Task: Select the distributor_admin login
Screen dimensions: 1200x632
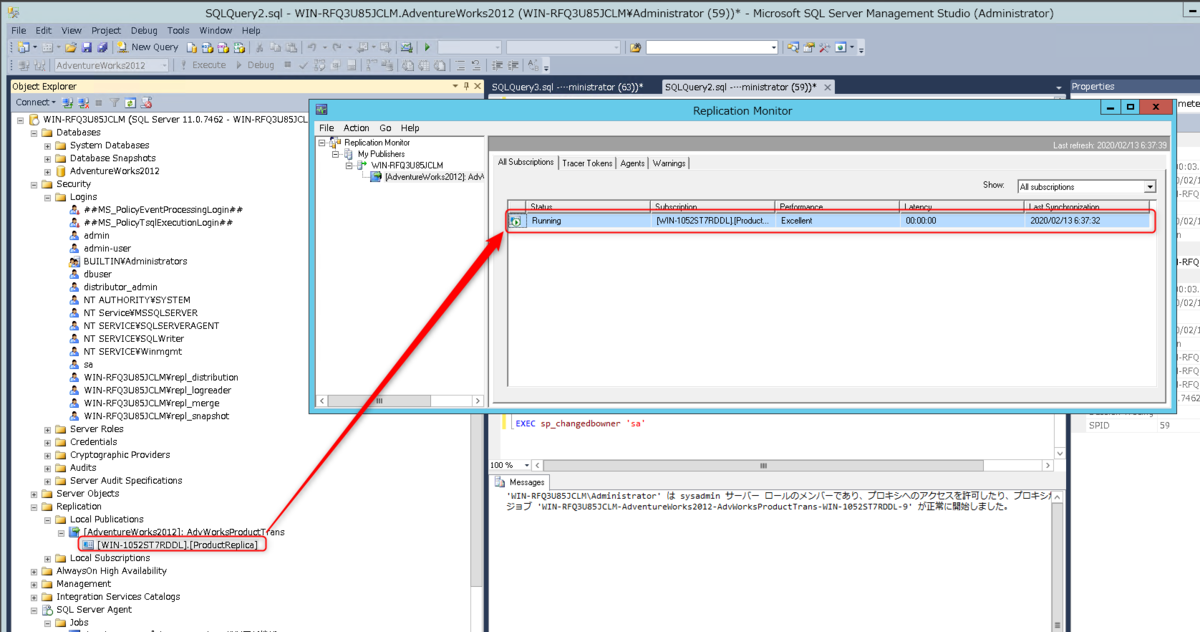Action: coord(120,287)
